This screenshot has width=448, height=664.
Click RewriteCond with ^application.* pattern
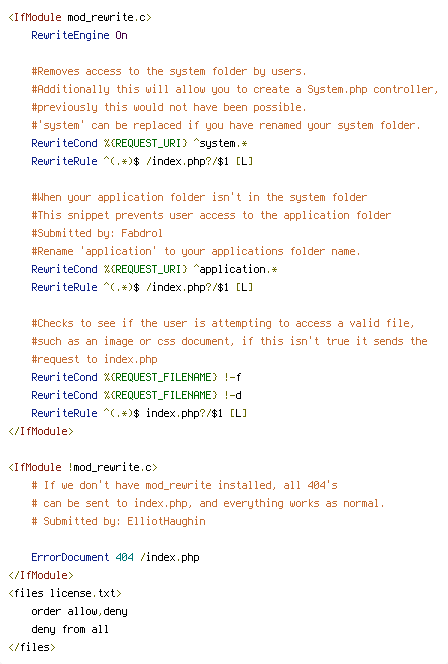154,269
